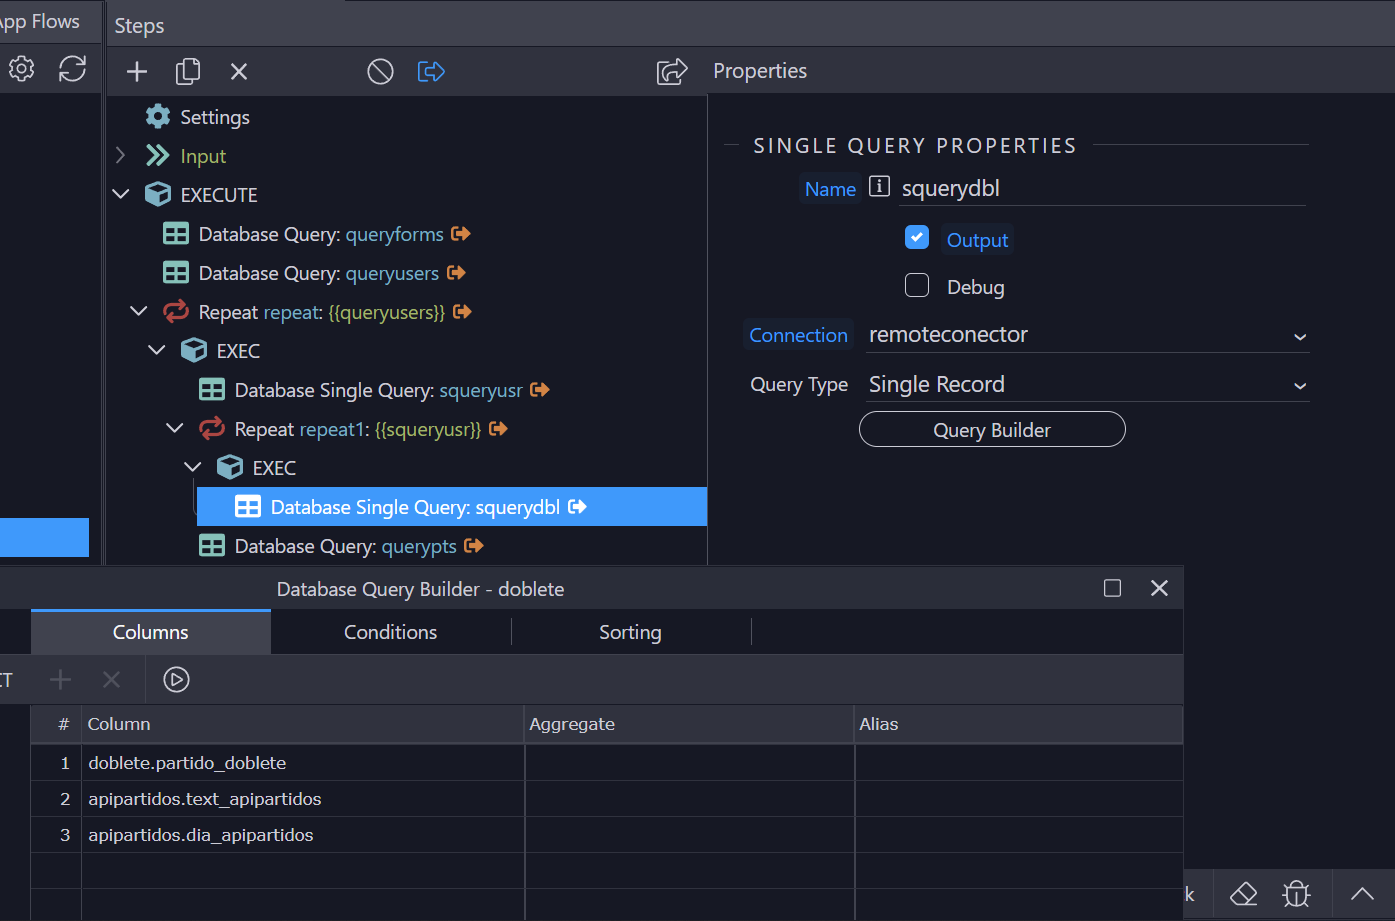Expand the Input tree node
This screenshot has height=921, width=1395.
[x=121, y=156]
